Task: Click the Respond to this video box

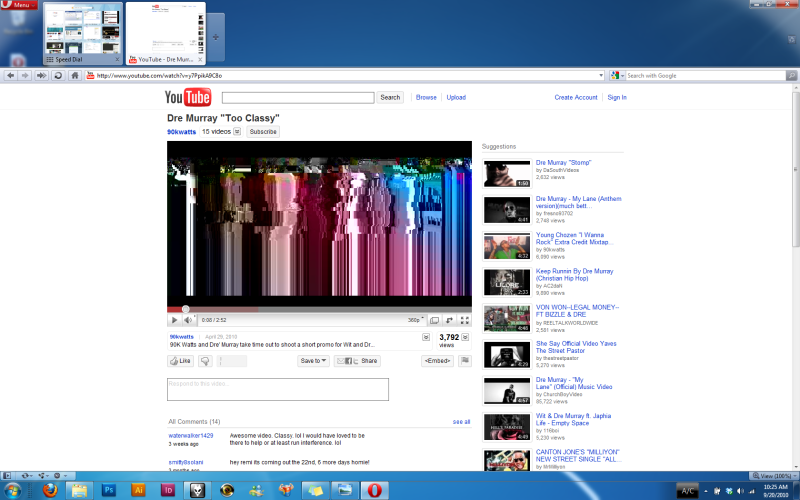Action: (x=278, y=389)
